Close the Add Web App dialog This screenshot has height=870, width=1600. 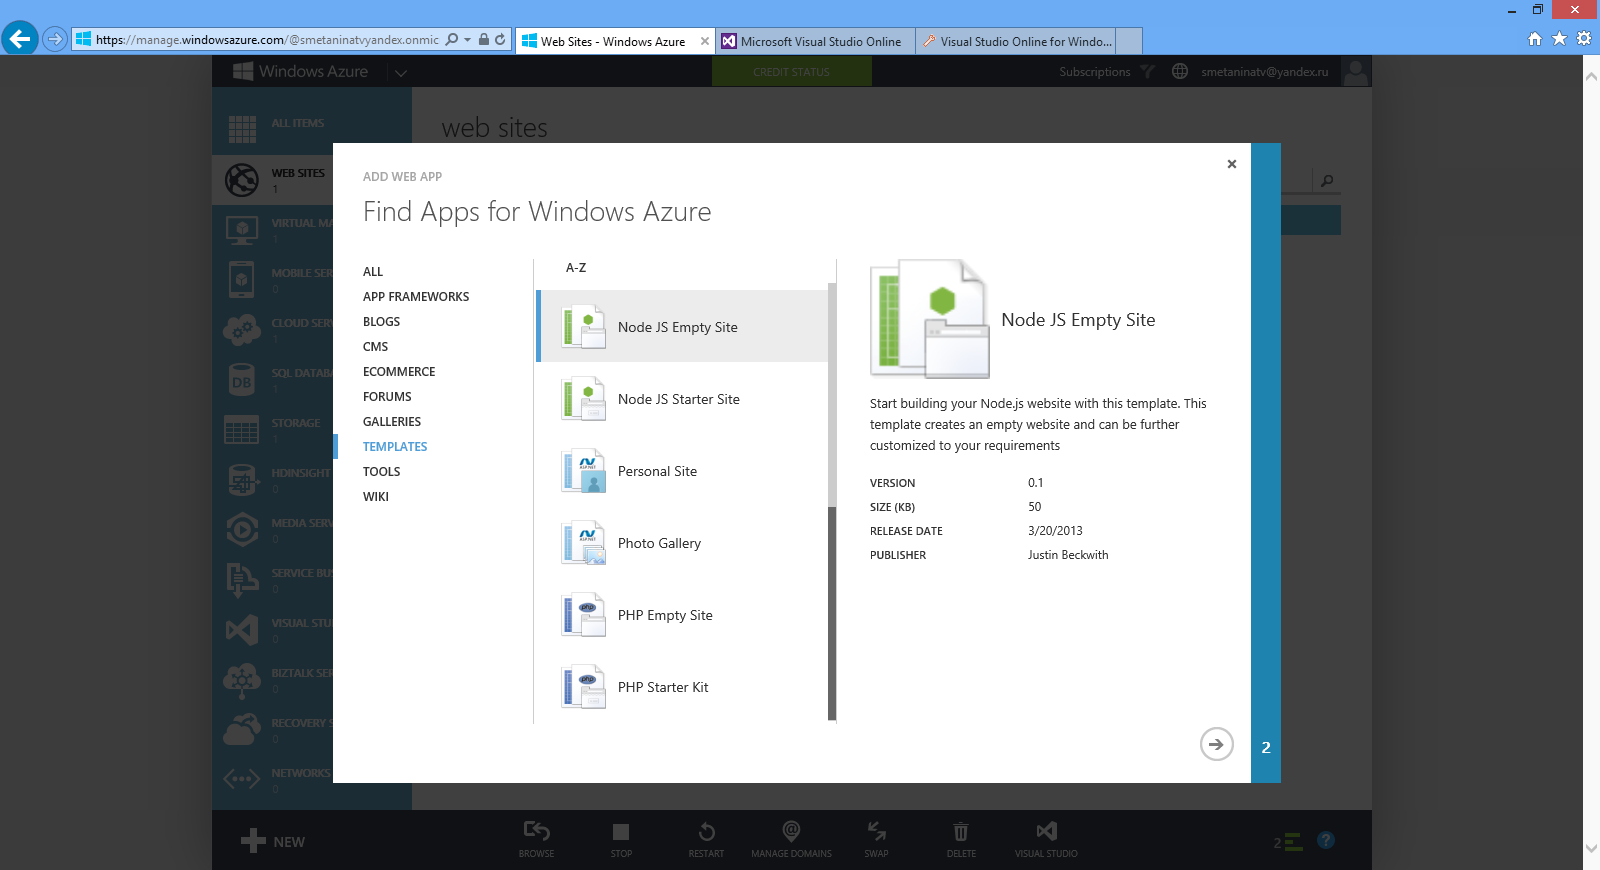(x=1232, y=164)
